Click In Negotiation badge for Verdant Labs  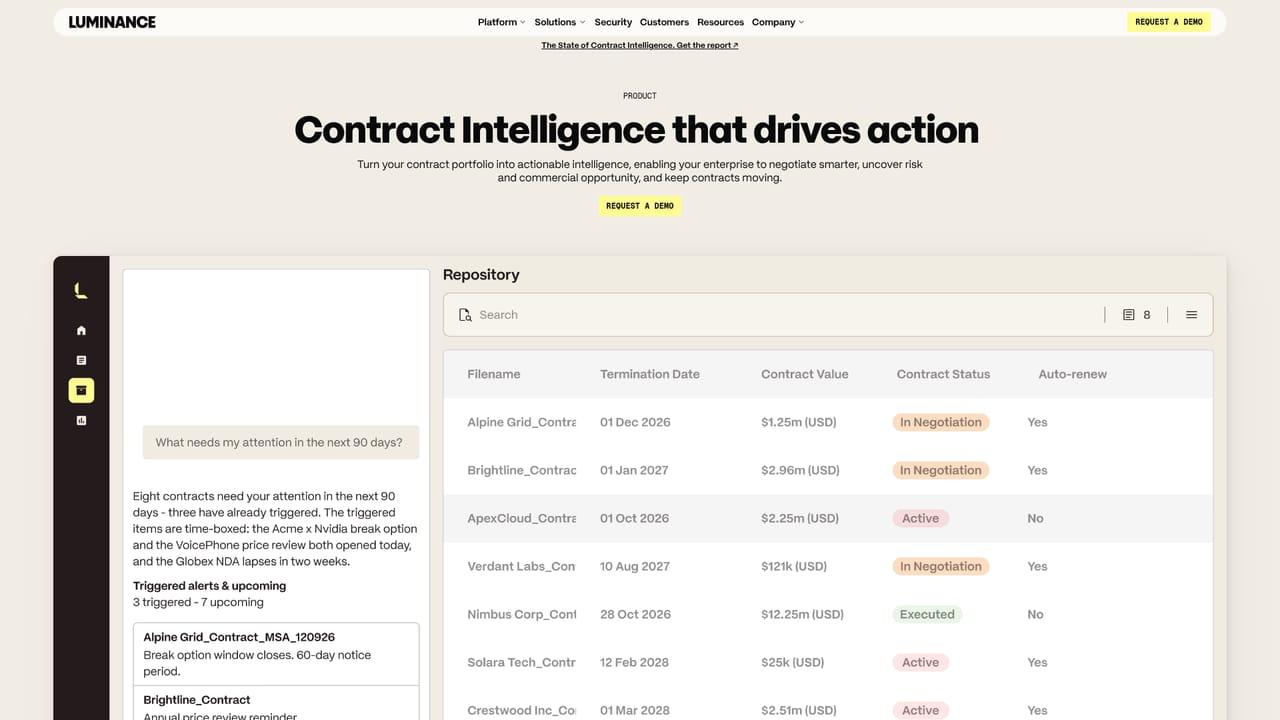941,566
